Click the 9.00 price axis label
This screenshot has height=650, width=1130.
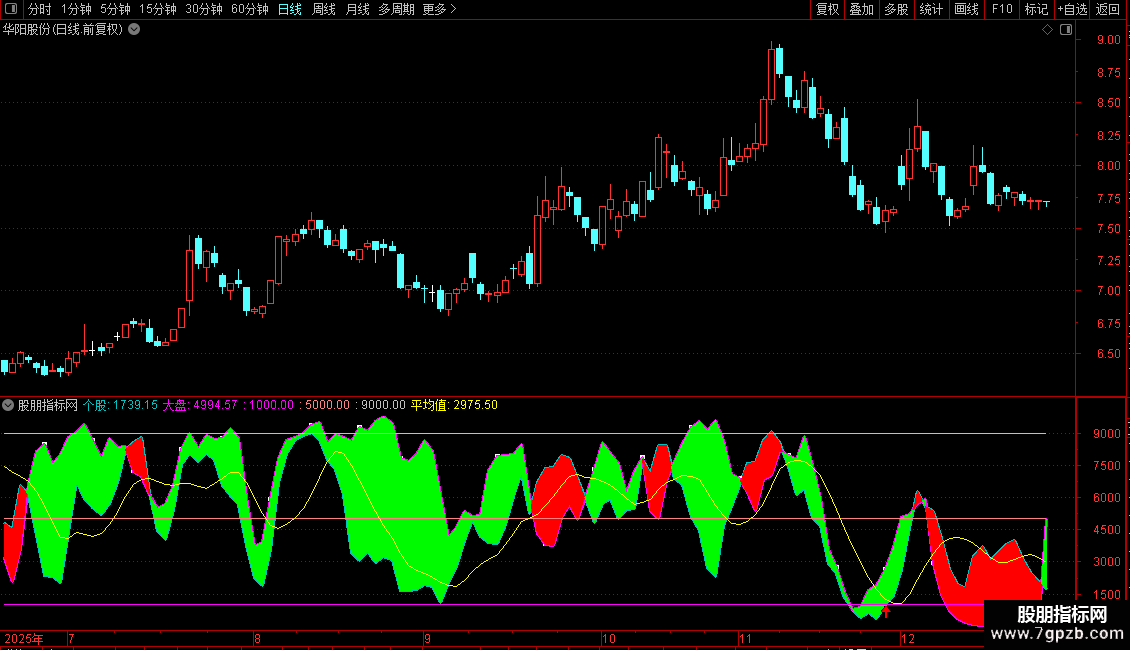point(1108,40)
